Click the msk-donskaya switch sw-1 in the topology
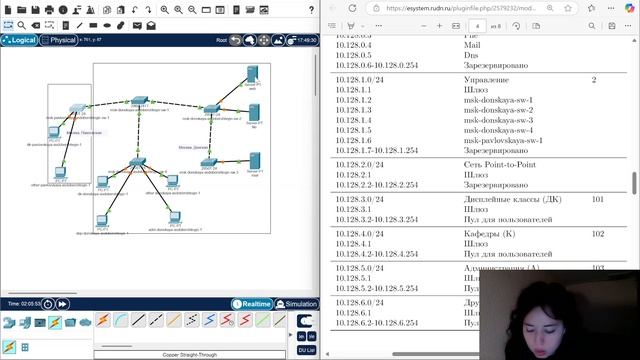640x360 pixels. point(140,100)
